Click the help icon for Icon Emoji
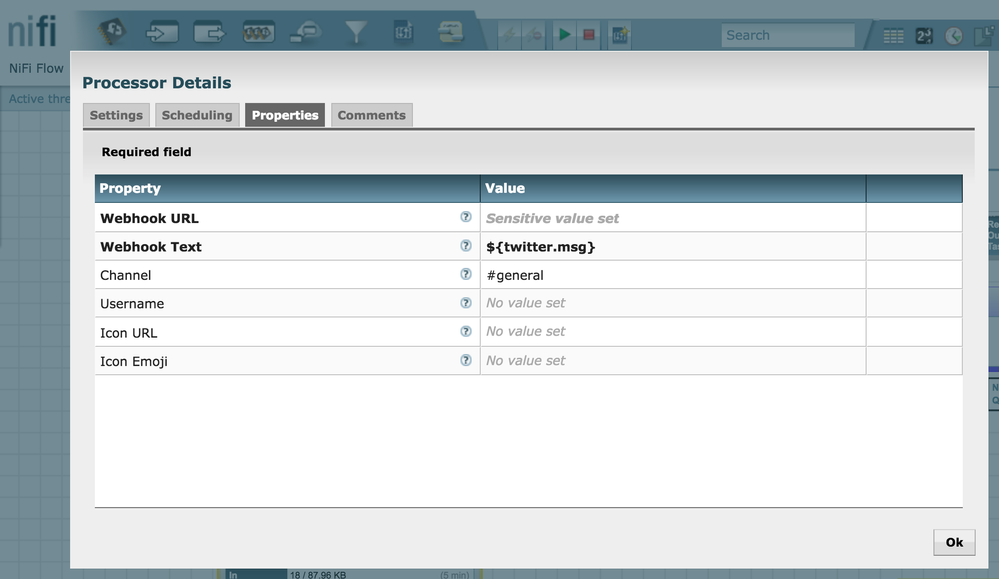This screenshot has width=999, height=579. [x=466, y=360]
